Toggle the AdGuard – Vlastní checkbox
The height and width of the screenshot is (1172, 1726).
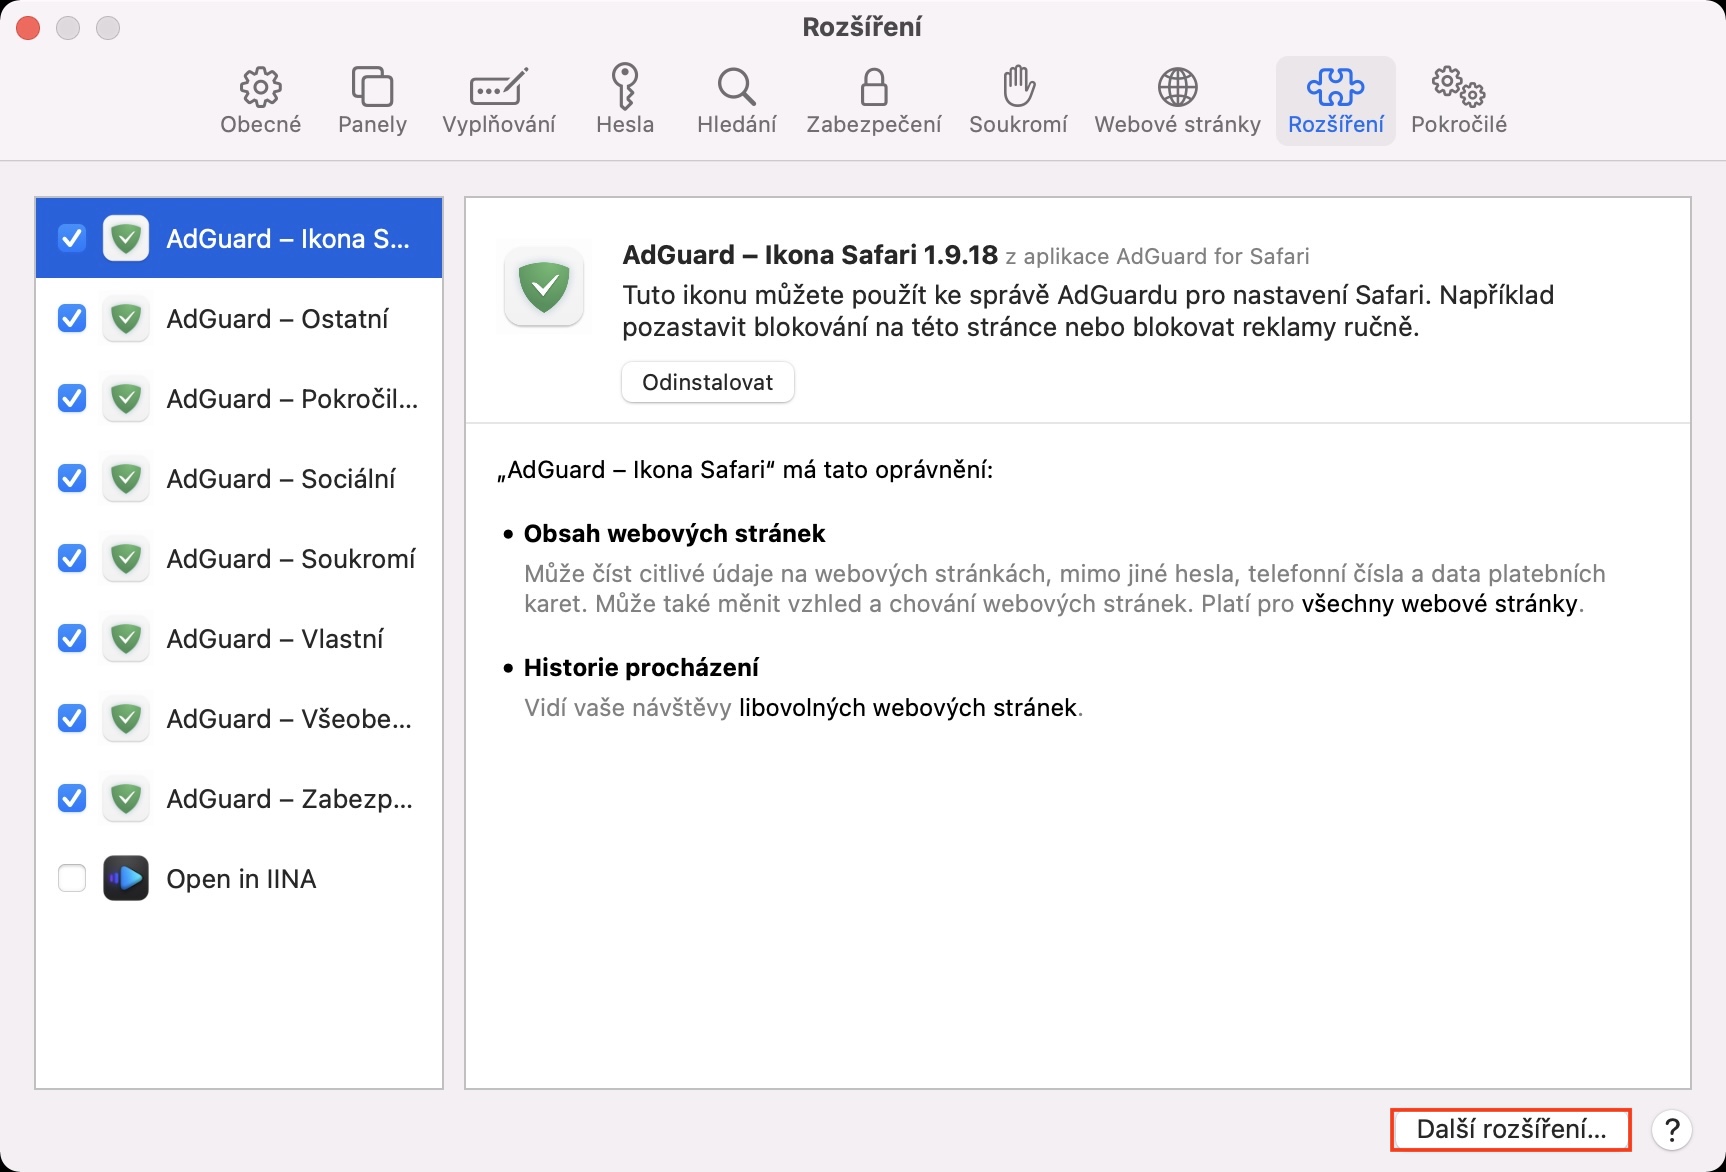pos(72,638)
